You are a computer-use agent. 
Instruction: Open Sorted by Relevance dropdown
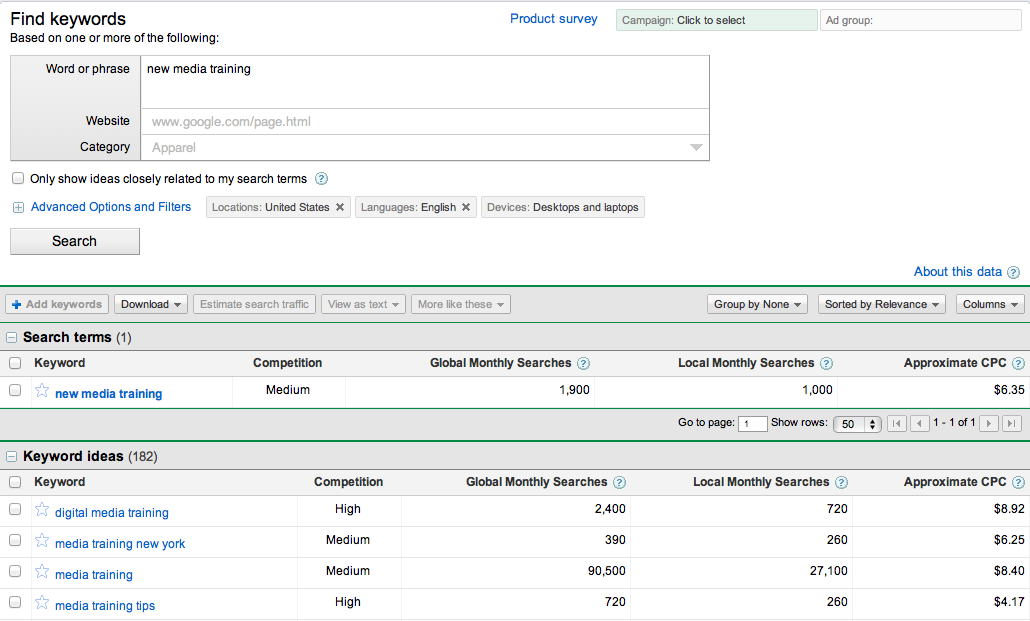(x=882, y=304)
